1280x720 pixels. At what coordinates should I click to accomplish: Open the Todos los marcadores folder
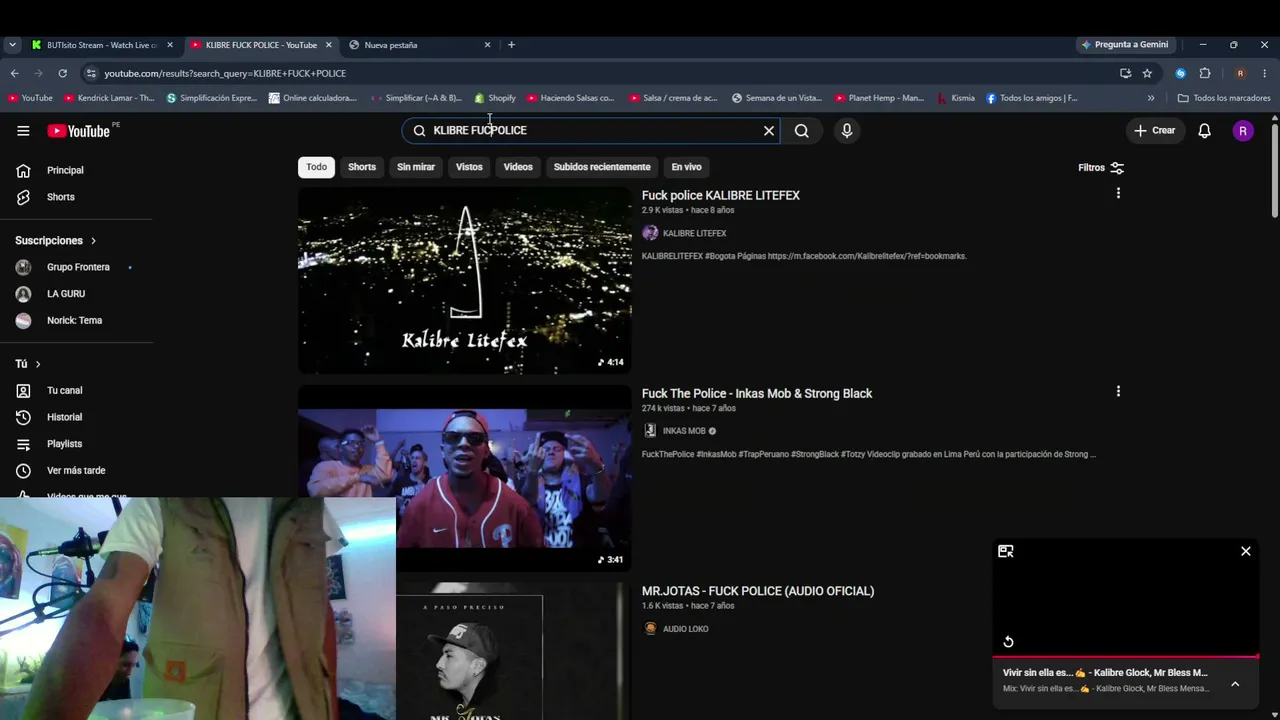tap(1224, 98)
